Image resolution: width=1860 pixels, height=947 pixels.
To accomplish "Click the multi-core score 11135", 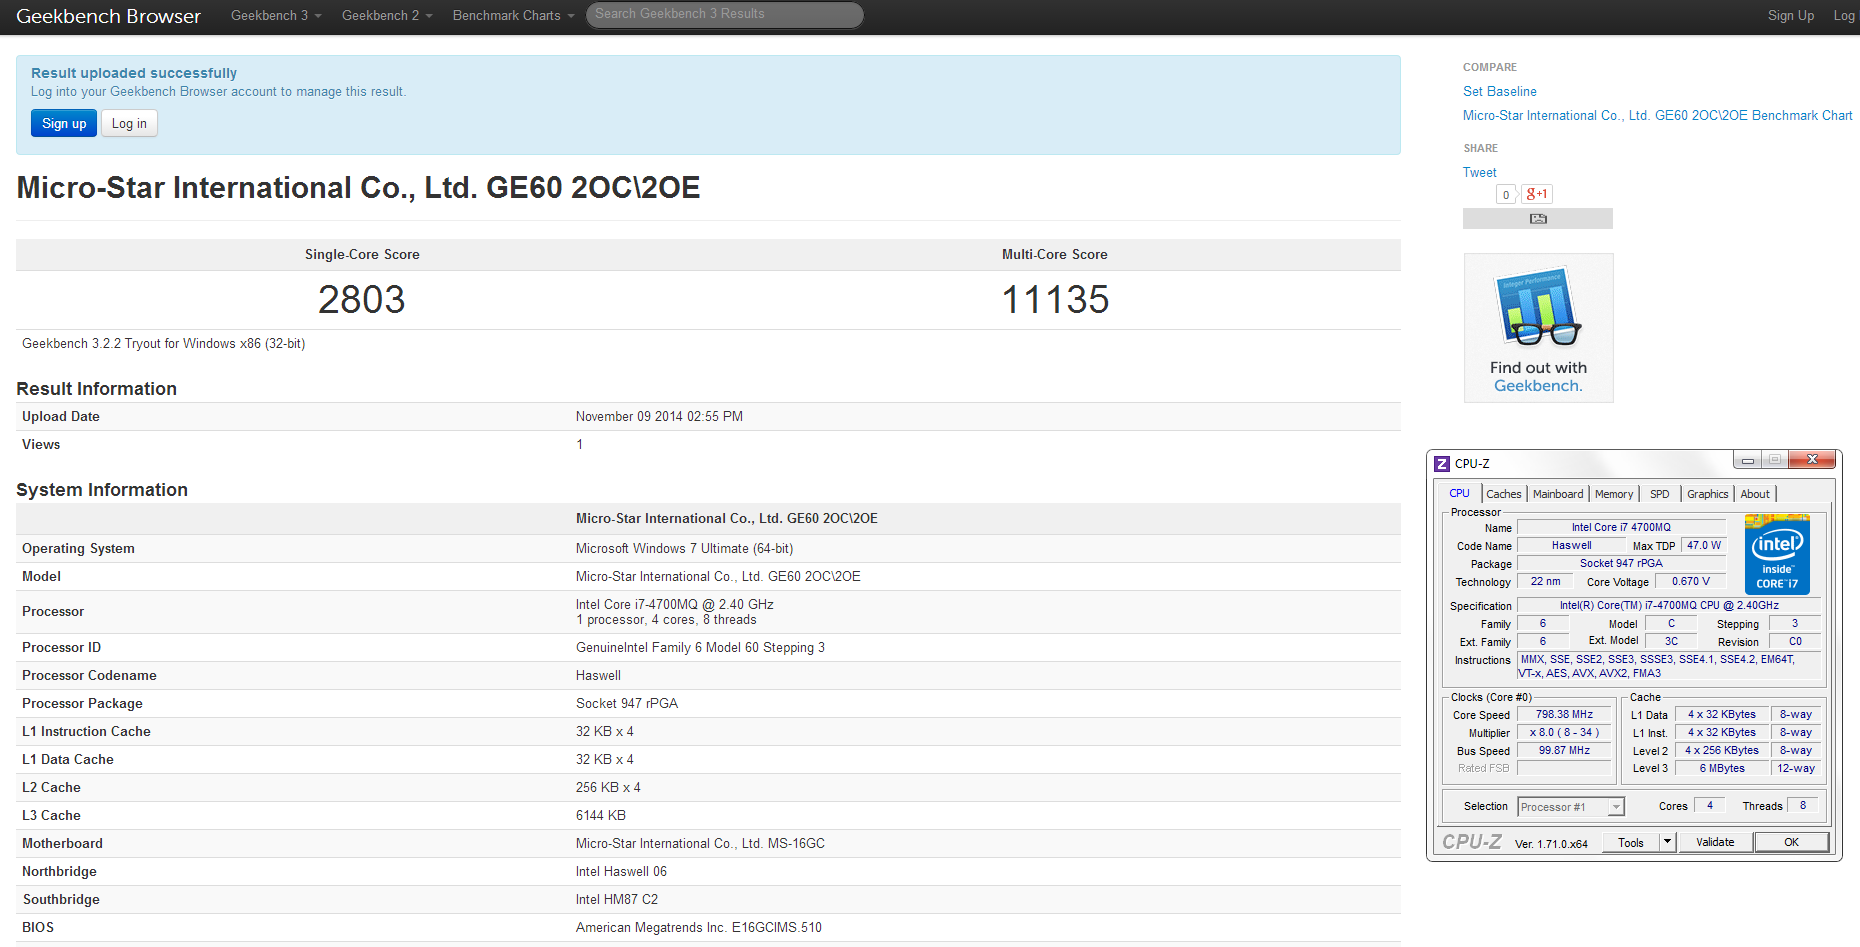I will 1055,299.
